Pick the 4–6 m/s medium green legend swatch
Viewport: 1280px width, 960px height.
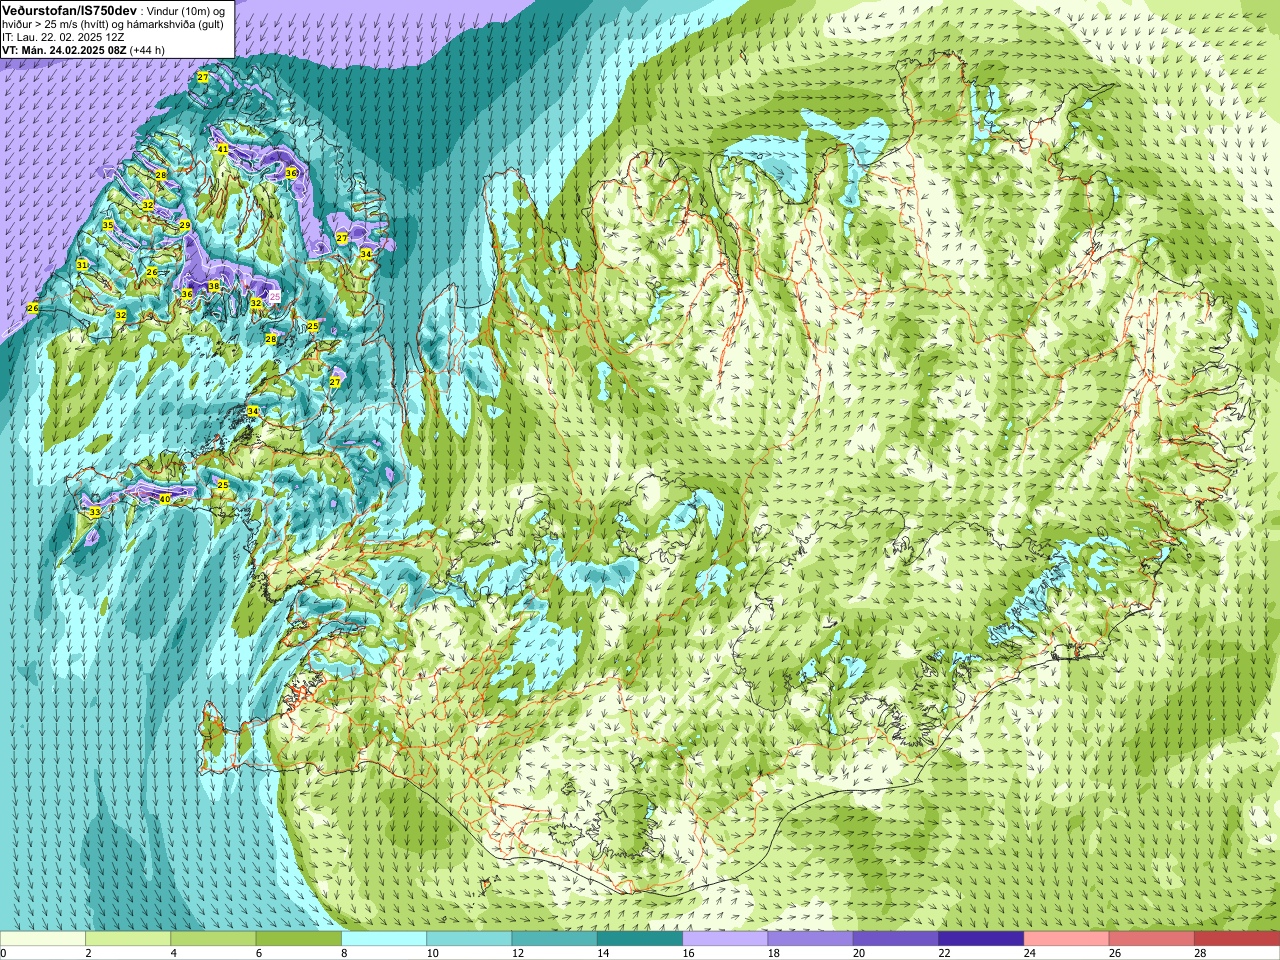point(213,939)
